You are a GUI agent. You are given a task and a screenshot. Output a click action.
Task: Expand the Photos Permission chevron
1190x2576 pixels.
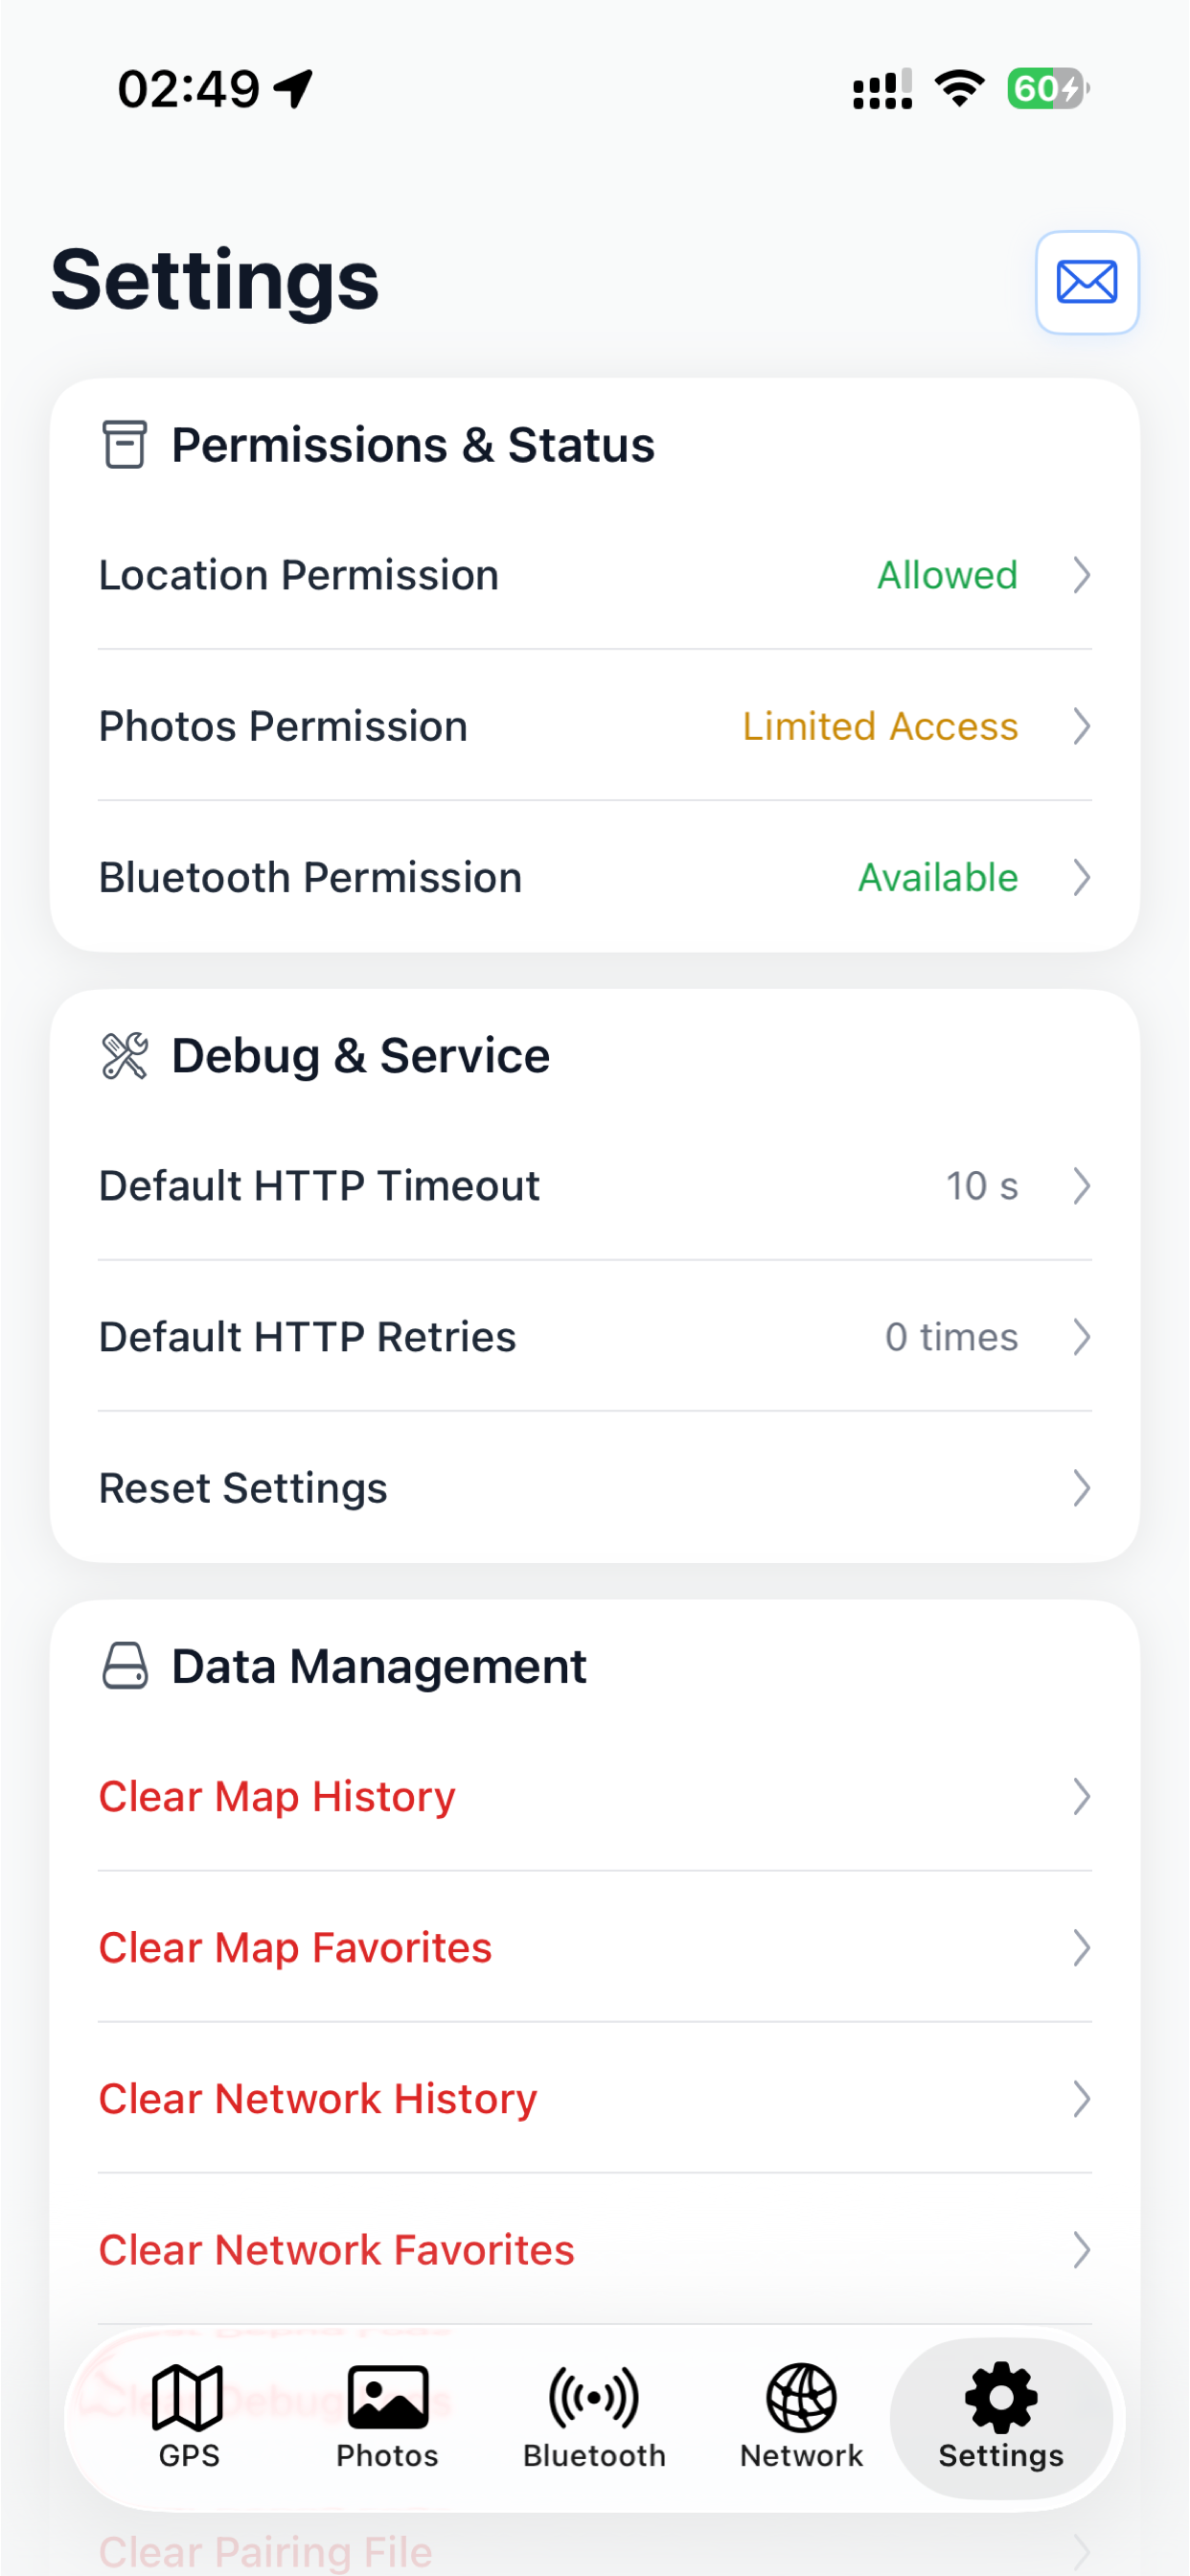pos(1081,726)
